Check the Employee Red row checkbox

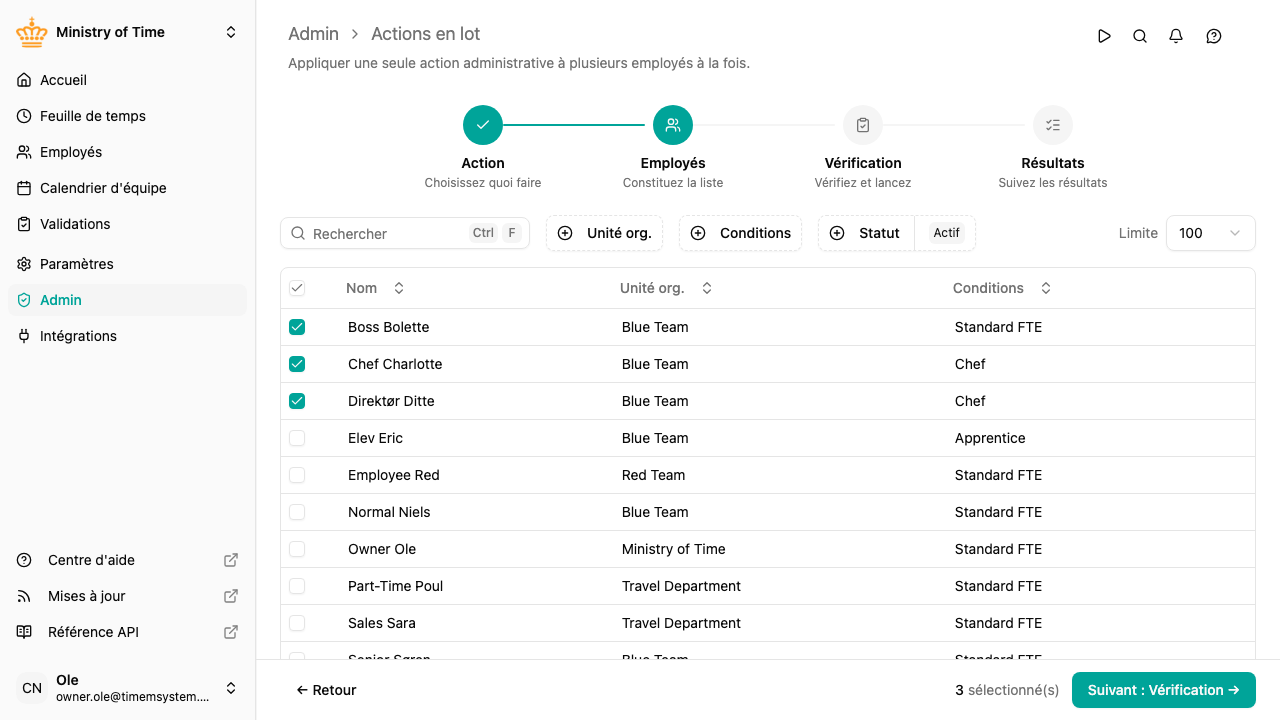pos(297,475)
